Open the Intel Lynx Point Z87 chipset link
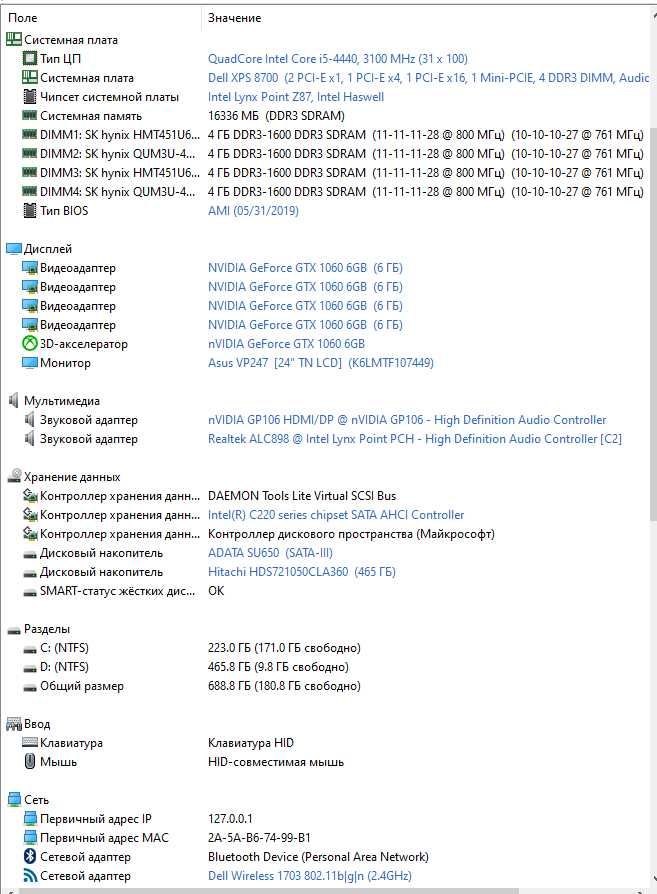The width and height of the screenshot is (657, 894). pos(295,96)
